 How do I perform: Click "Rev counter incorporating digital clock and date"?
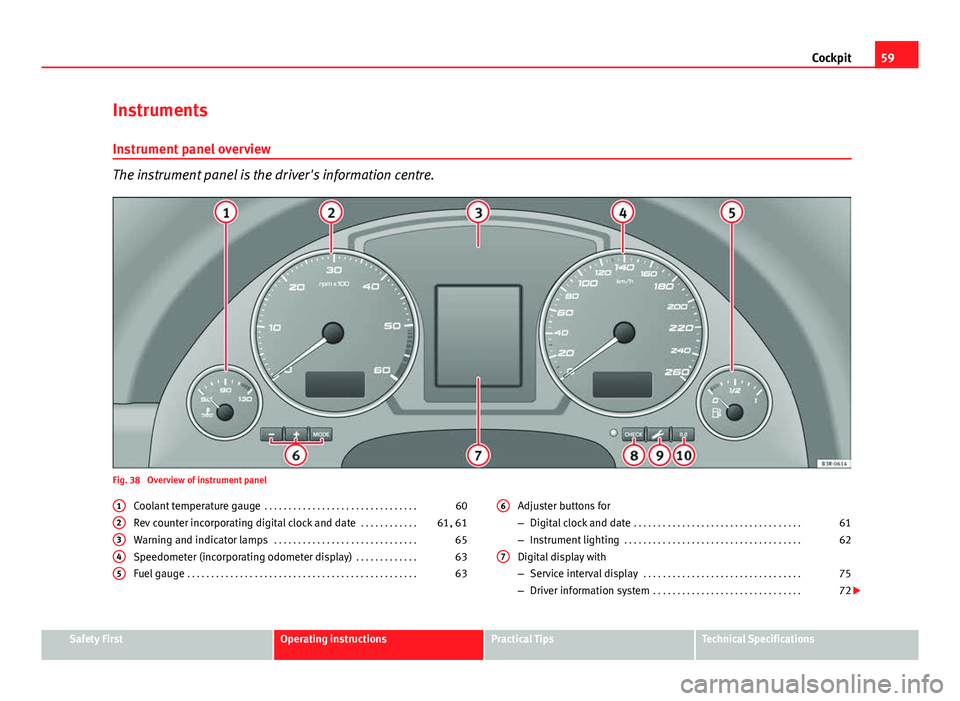point(244,523)
